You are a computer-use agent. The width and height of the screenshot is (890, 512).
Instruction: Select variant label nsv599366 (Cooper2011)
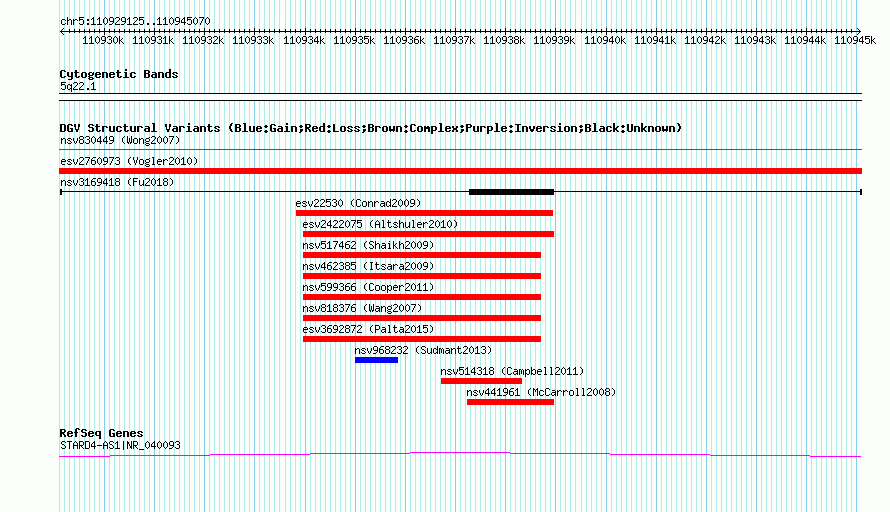368,287
